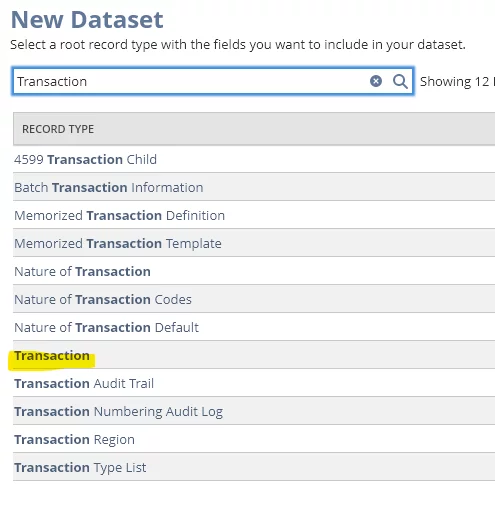Screen dimensions: 495x521
Task: Choose Memorized Transaction Template record type
Action: pos(118,243)
